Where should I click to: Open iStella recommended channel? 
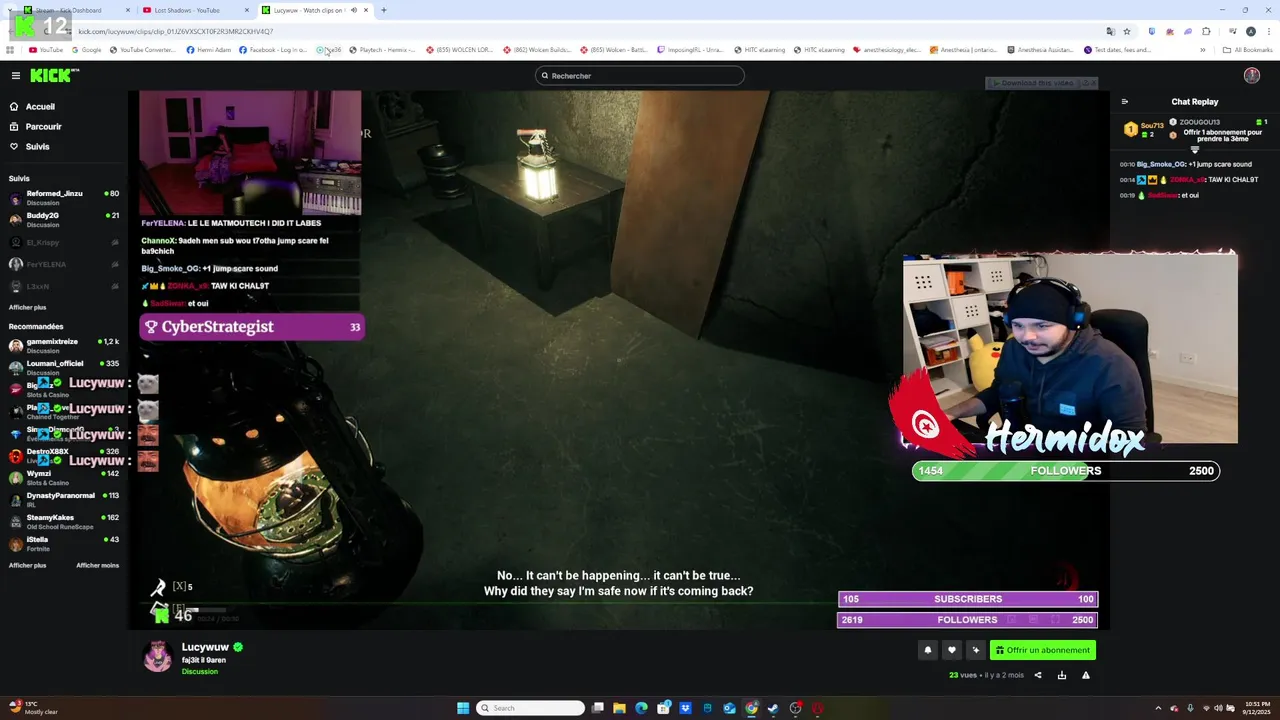pyautogui.click(x=64, y=543)
